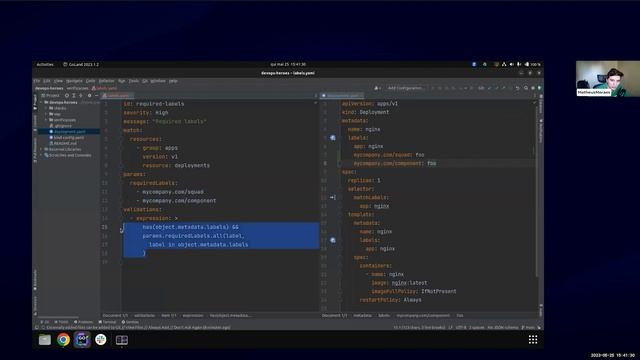Collapse the verificacoes folder
The height and width of the screenshot is (360, 640).
pos(46,120)
